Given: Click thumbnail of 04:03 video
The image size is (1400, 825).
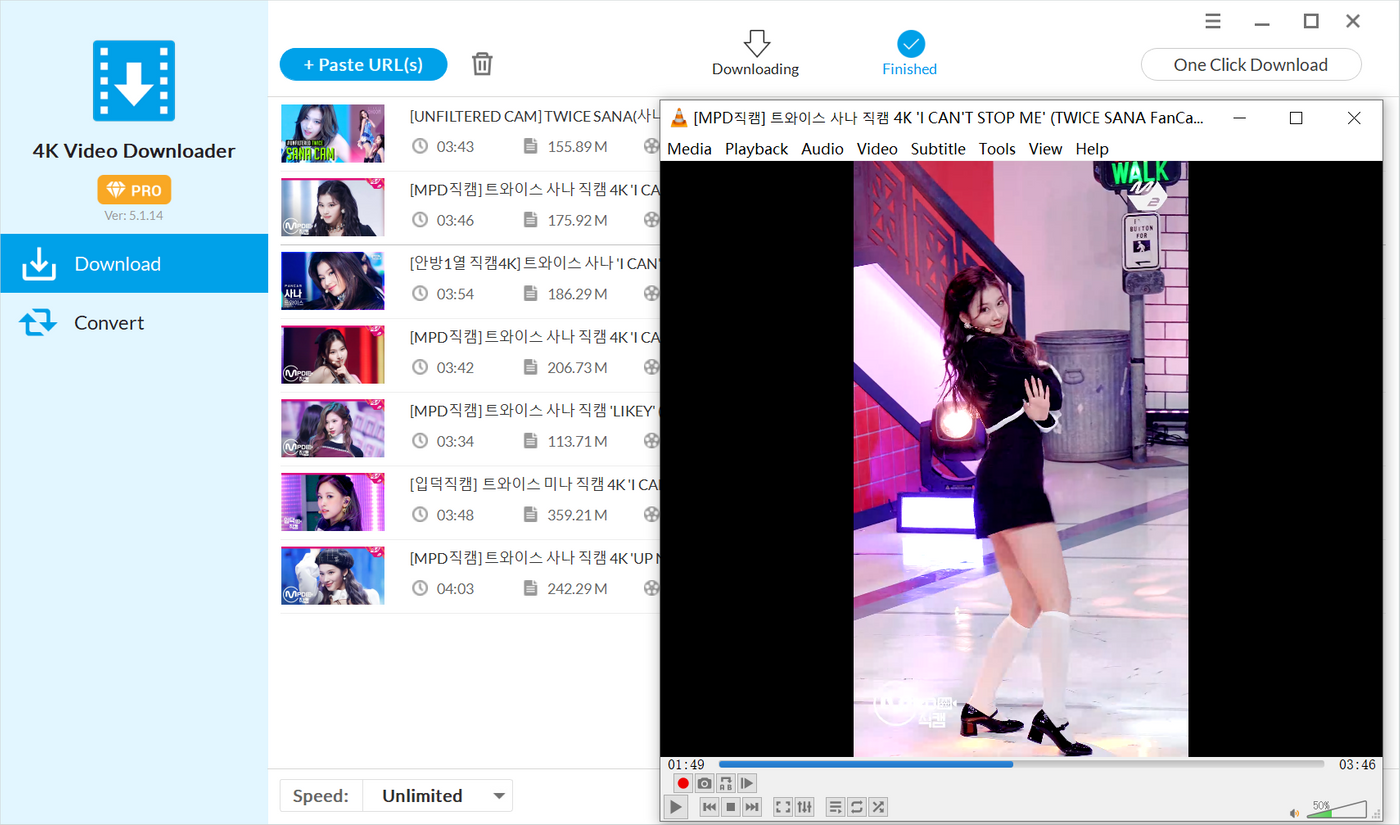Looking at the screenshot, I should pyautogui.click(x=333, y=576).
